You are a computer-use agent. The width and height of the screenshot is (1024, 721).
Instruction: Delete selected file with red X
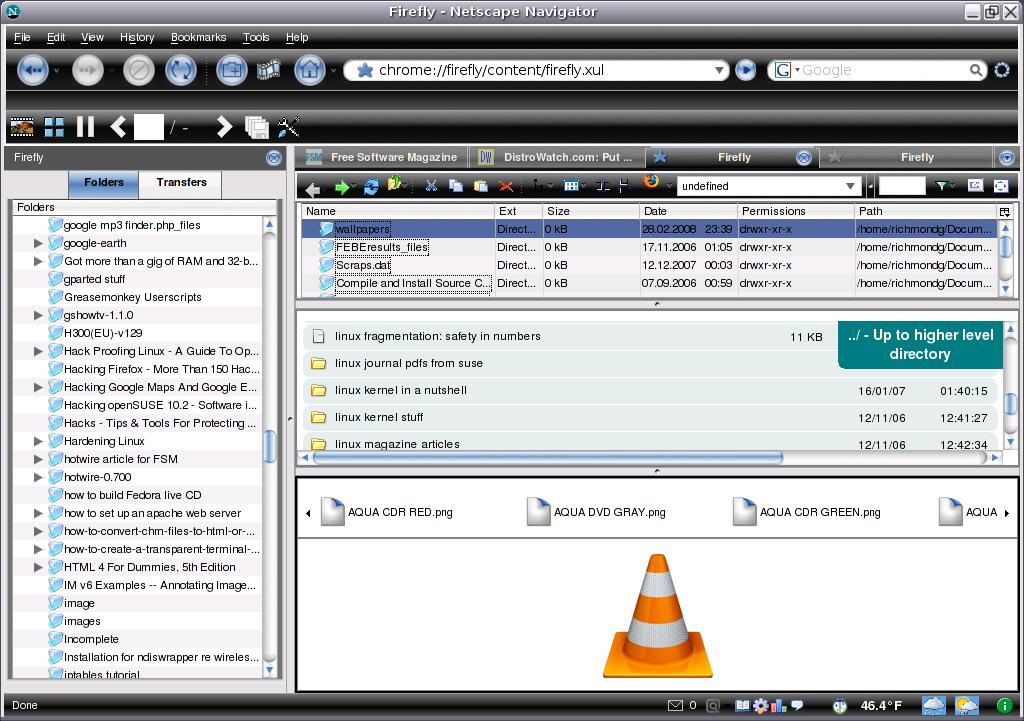pyautogui.click(x=505, y=187)
